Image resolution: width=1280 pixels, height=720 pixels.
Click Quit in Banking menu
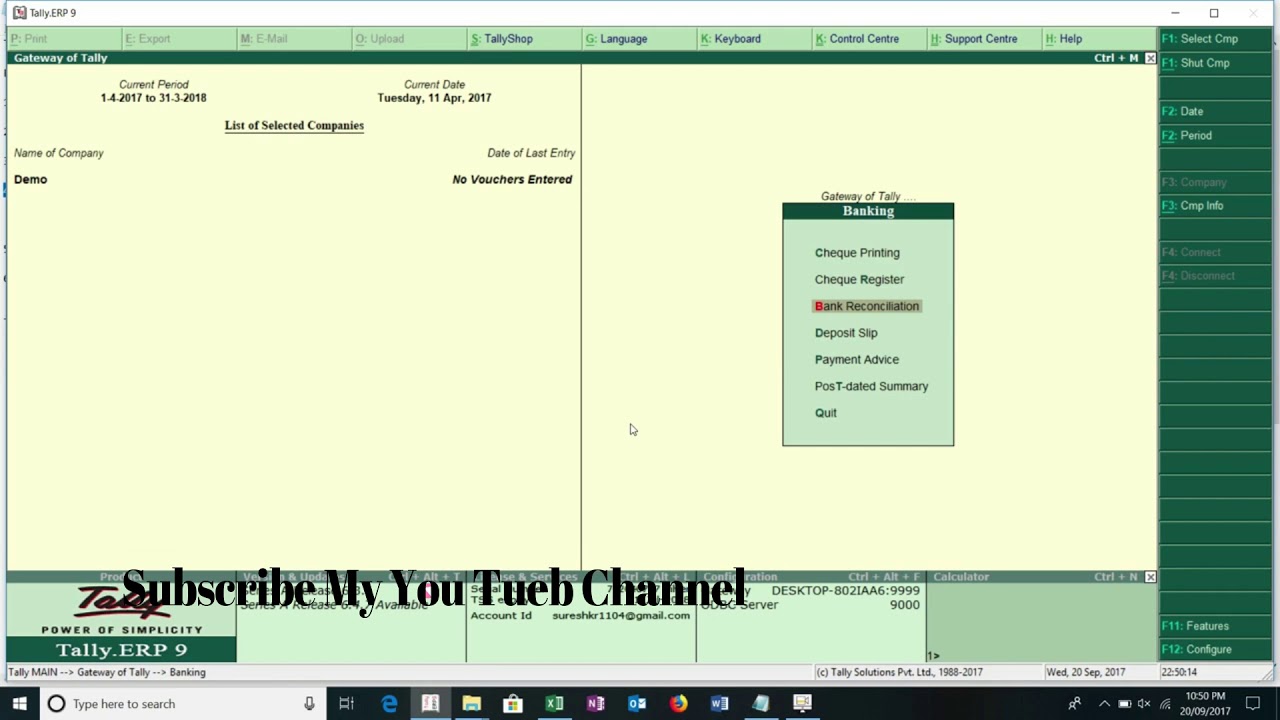825,413
